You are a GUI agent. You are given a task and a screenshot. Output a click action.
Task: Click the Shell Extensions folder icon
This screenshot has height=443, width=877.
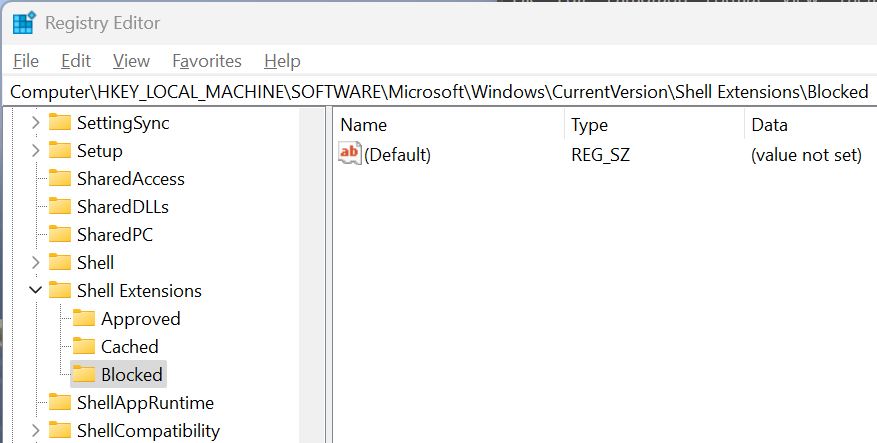[x=60, y=290]
